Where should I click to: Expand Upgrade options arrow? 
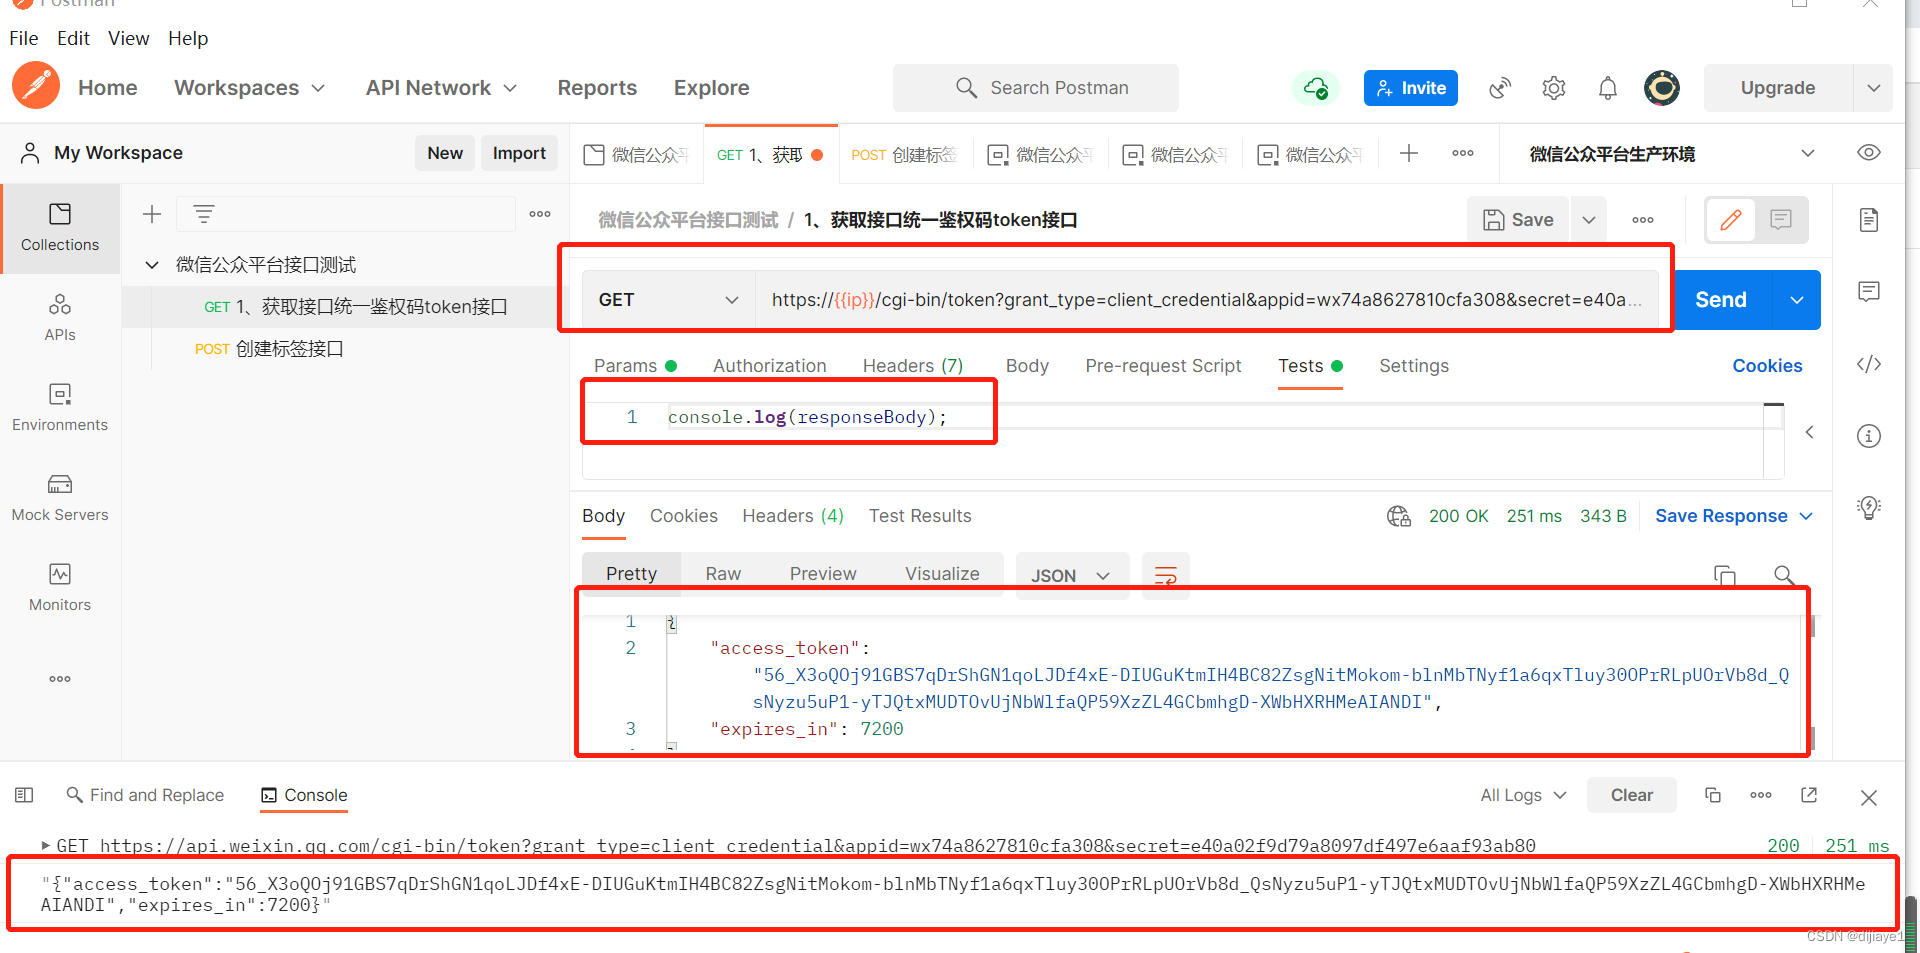pos(1874,88)
